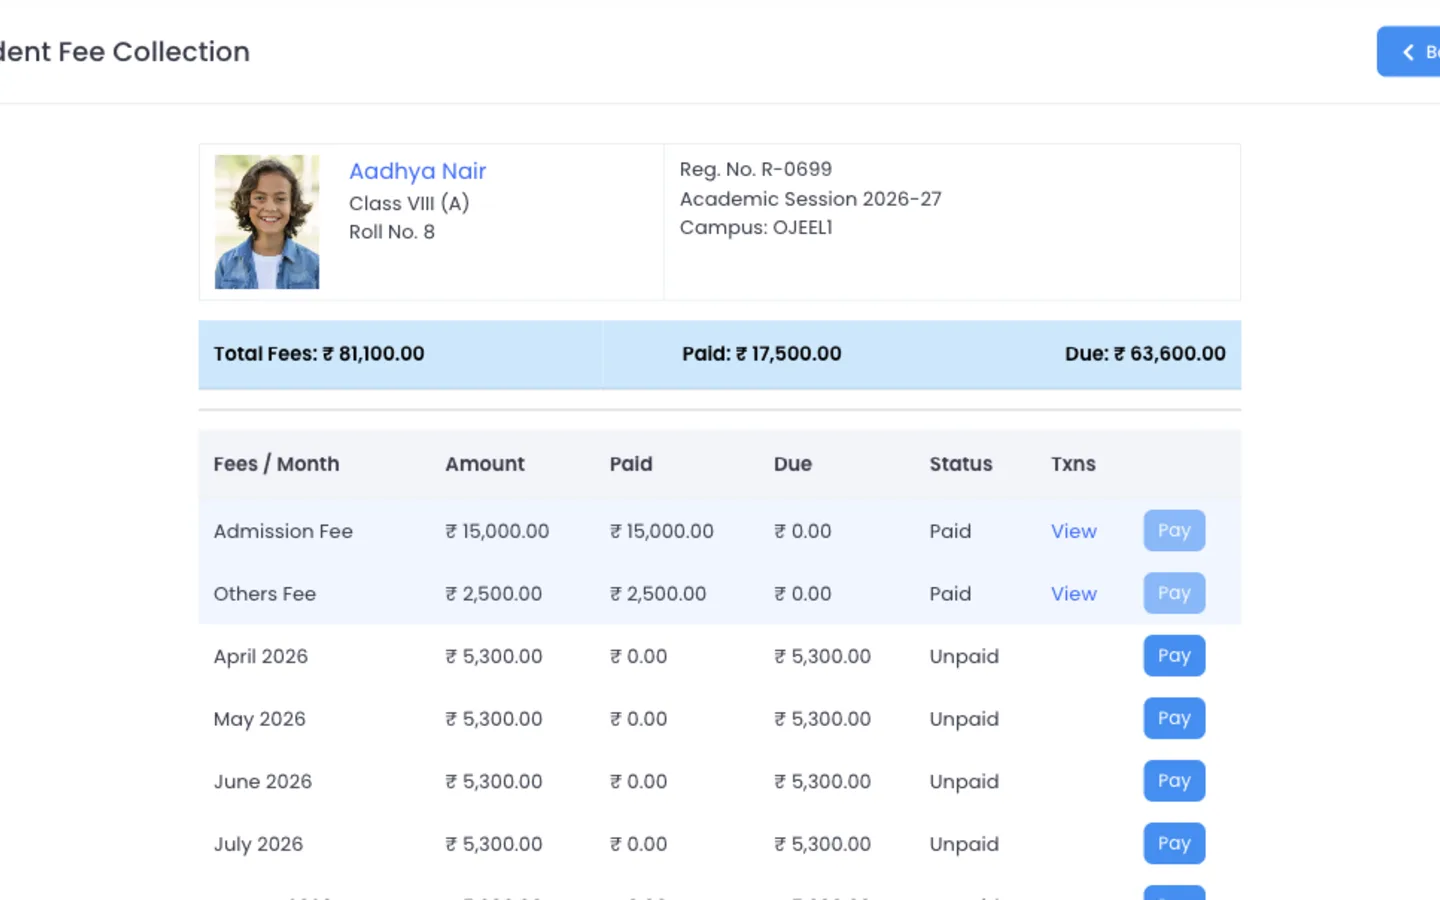This screenshot has width=1440, height=900.
Task: View Admission Fee transactions
Action: click(1073, 531)
